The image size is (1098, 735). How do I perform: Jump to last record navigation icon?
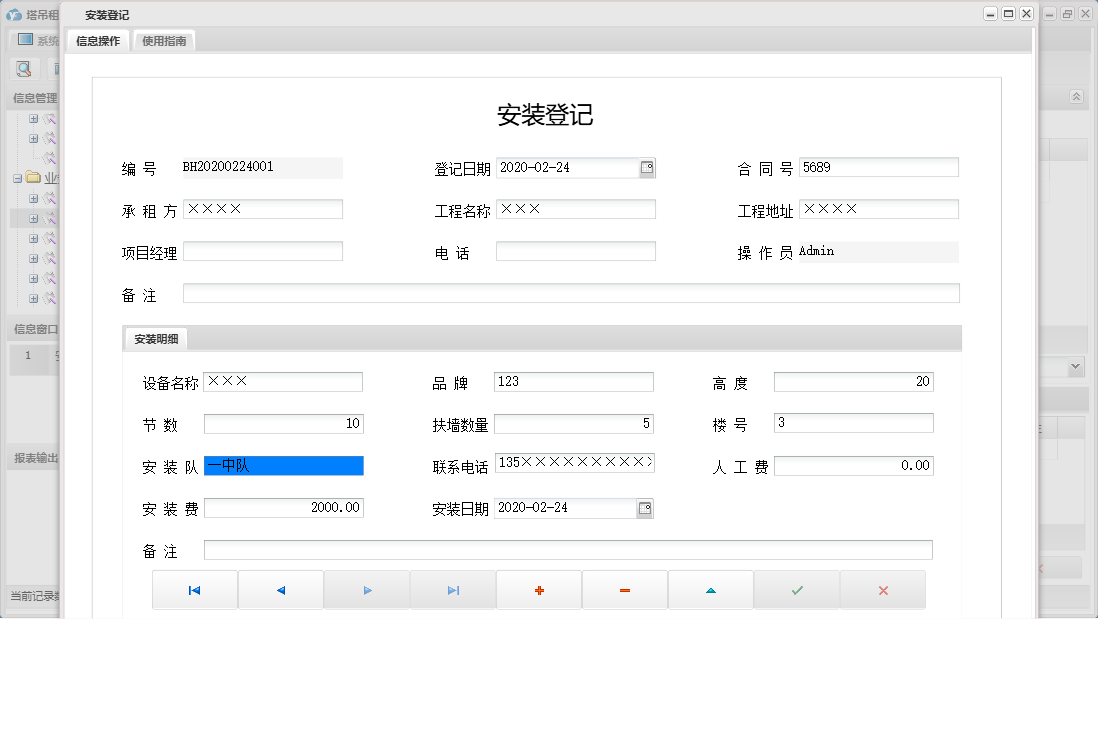pos(453,590)
